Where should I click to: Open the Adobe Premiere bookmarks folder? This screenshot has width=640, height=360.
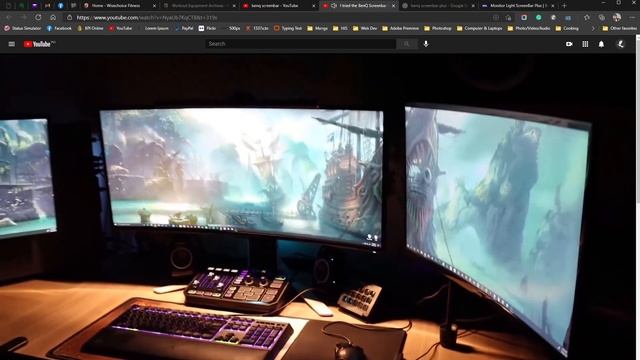click(400, 28)
